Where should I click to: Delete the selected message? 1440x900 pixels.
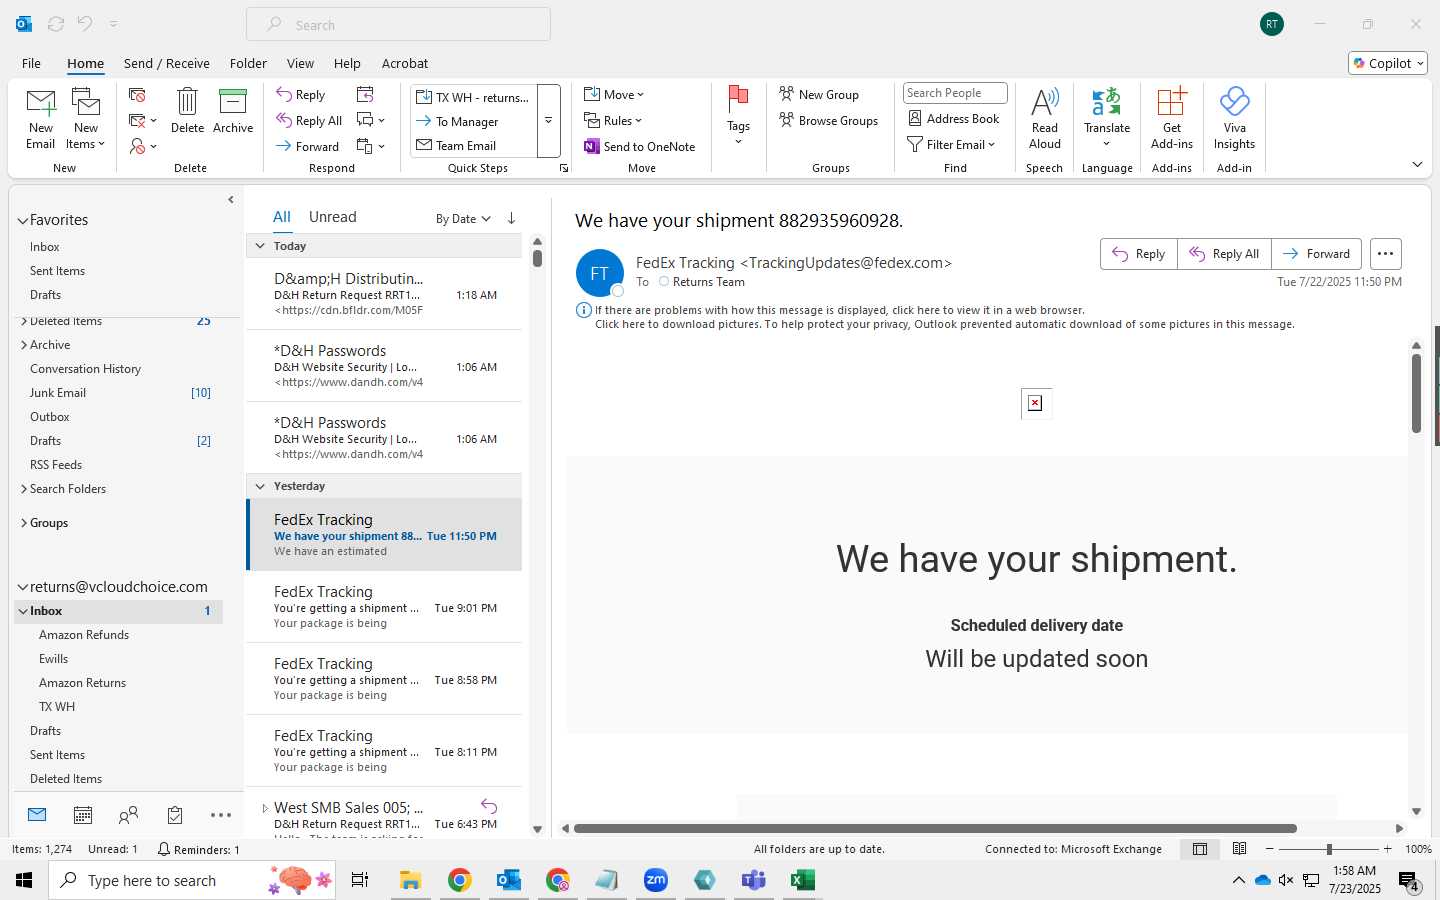point(187,110)
